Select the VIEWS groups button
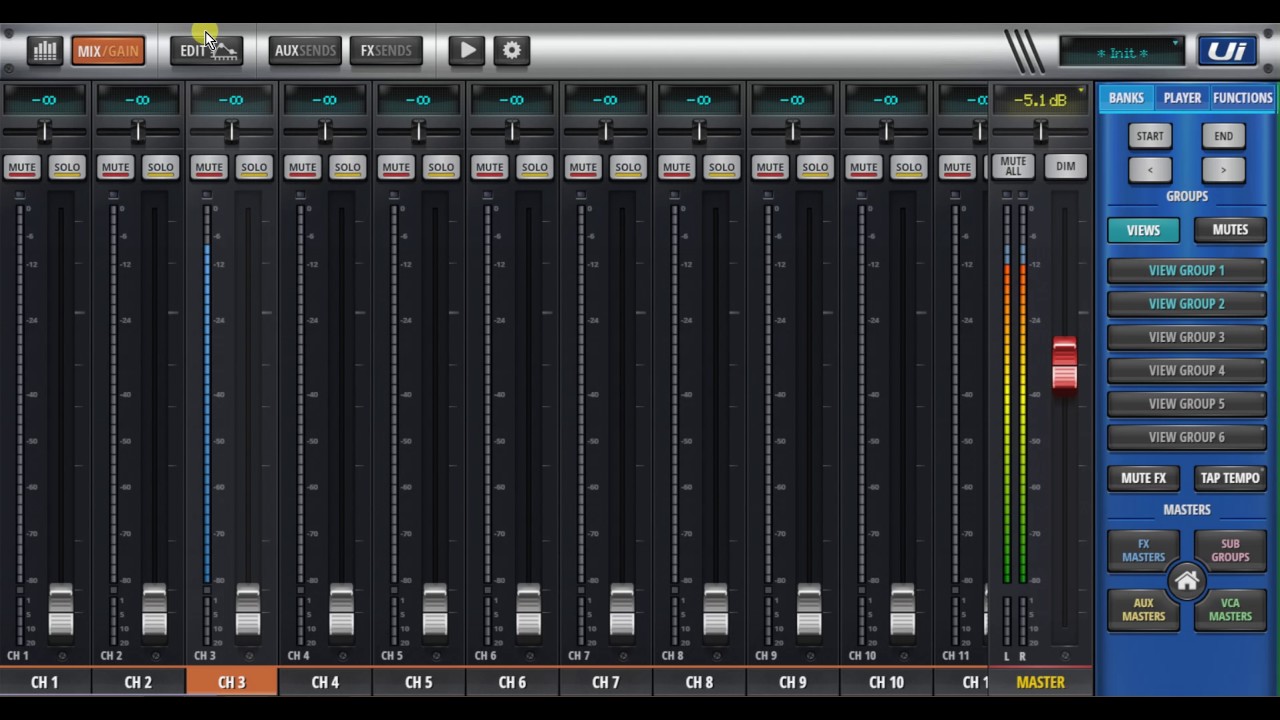The image size is (1280, 720). pyautogui.click(x=1143, y=230)
